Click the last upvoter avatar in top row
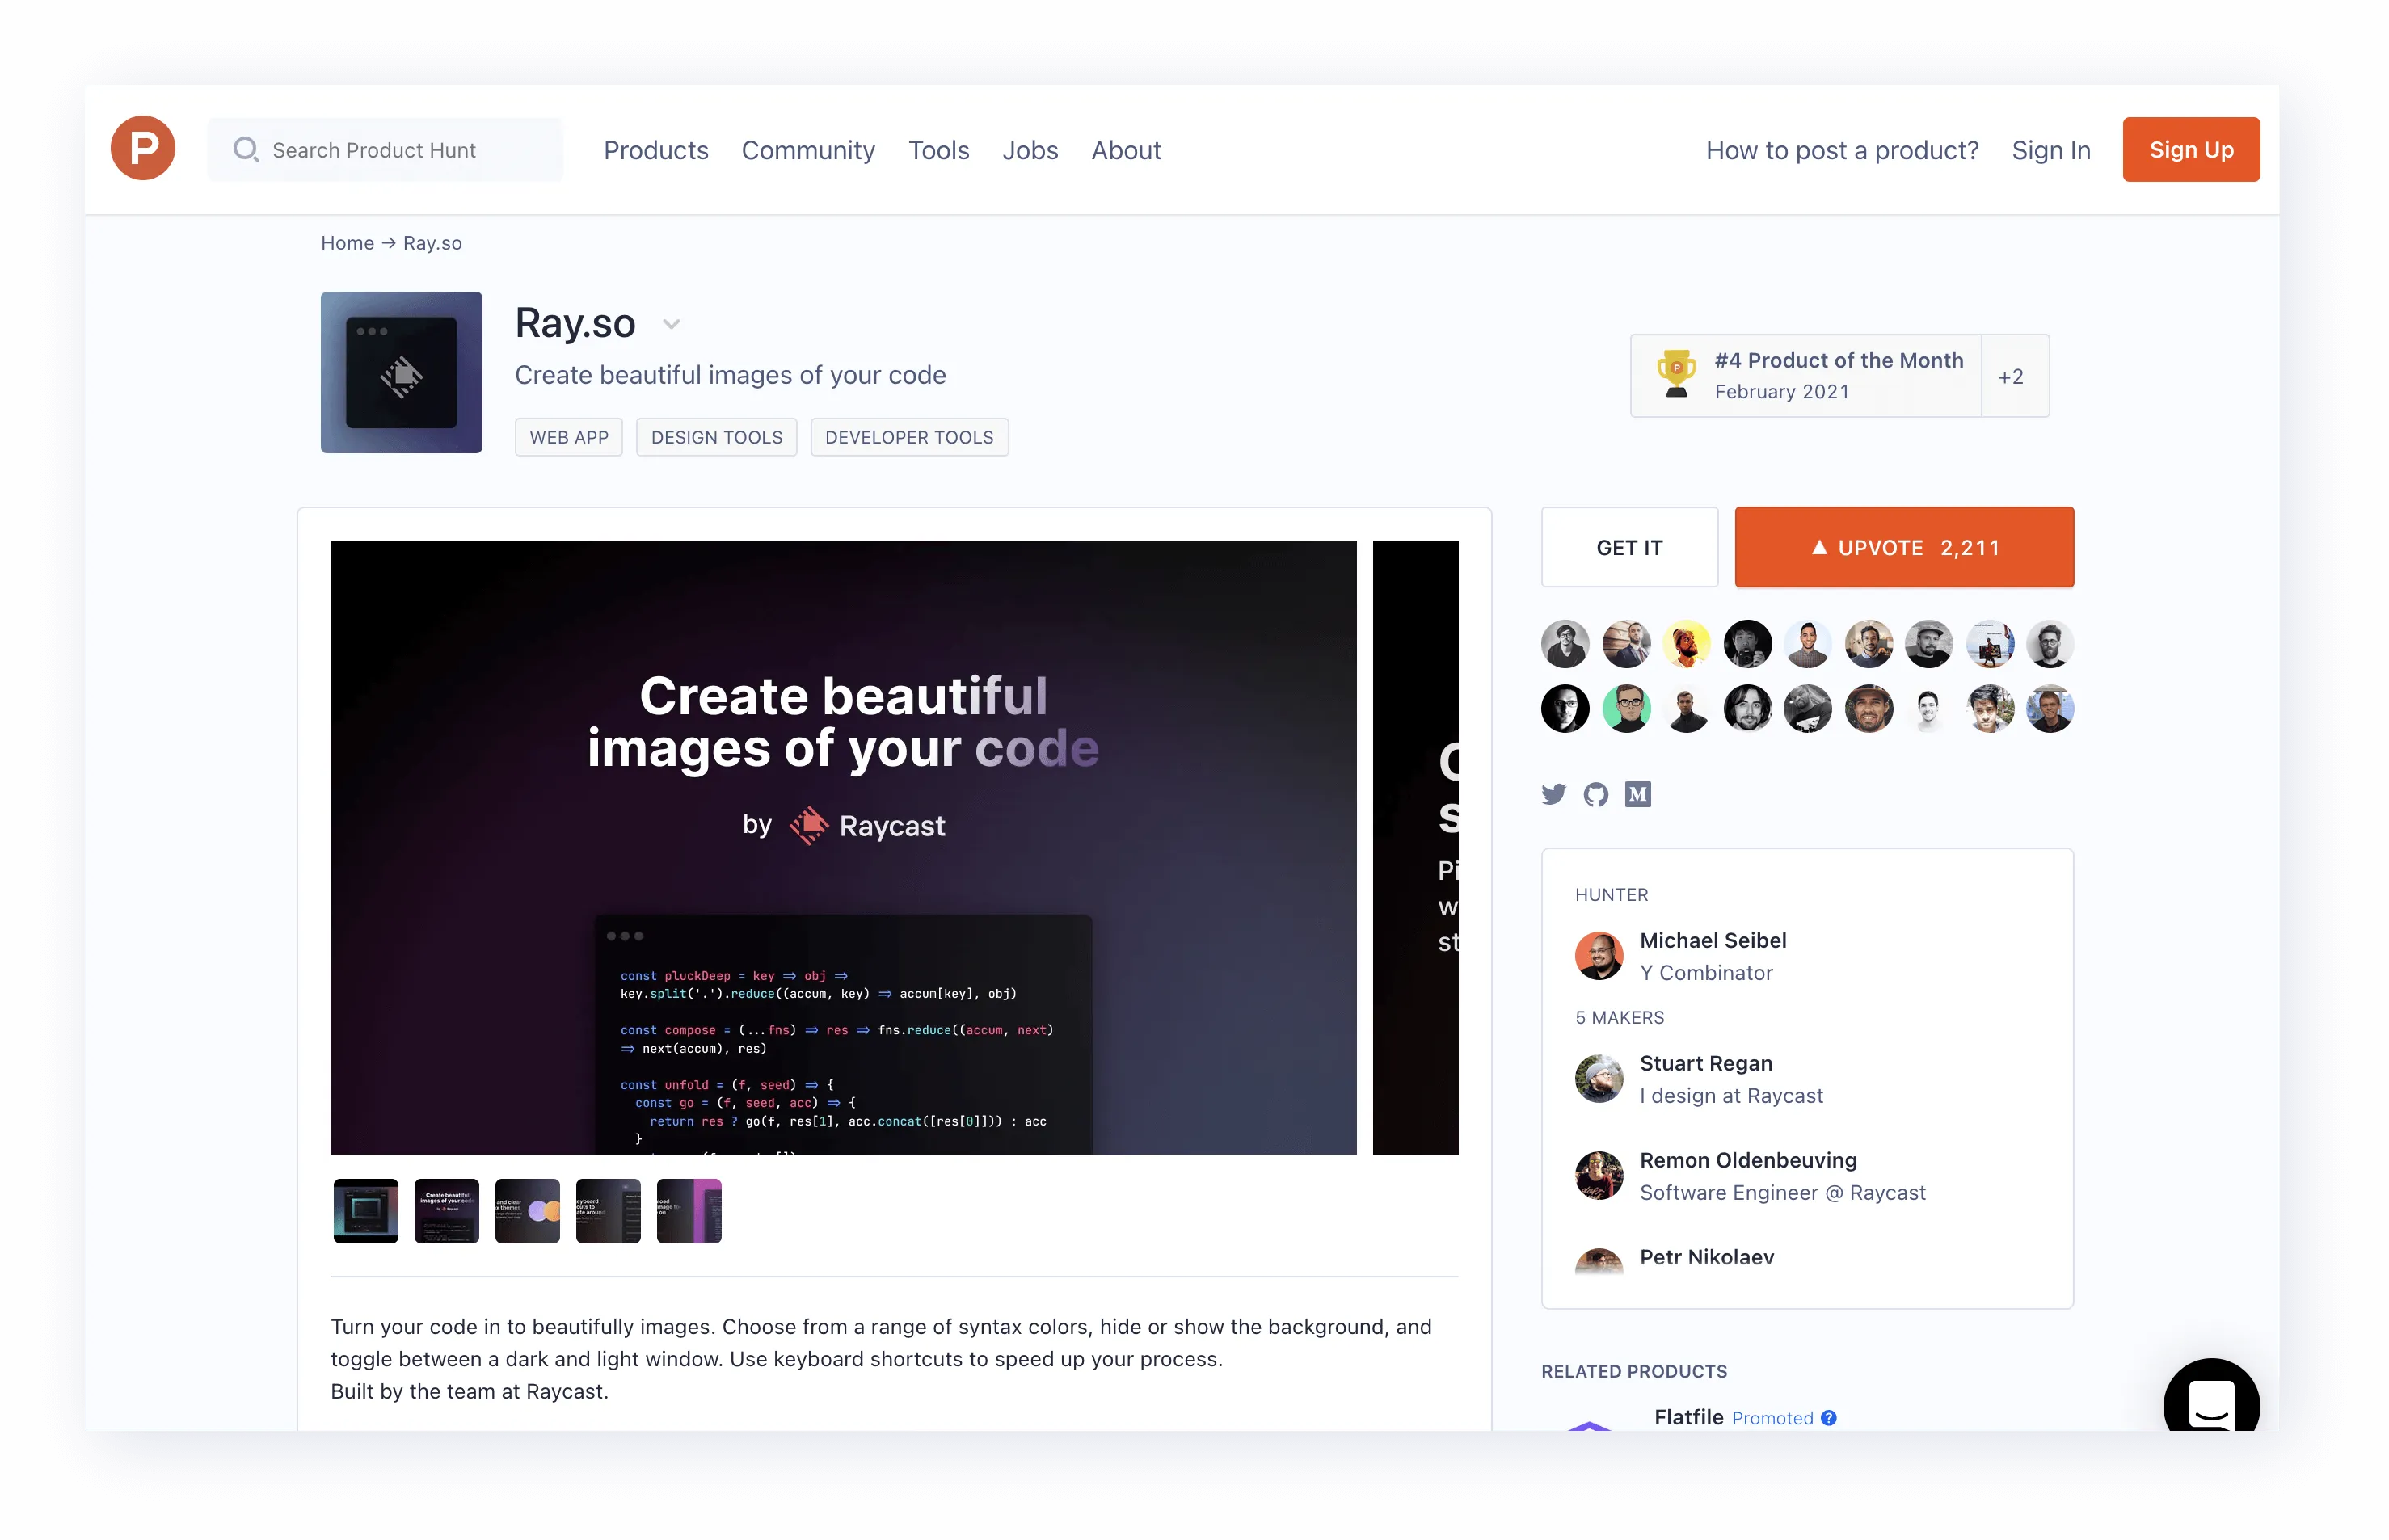 2050,644
